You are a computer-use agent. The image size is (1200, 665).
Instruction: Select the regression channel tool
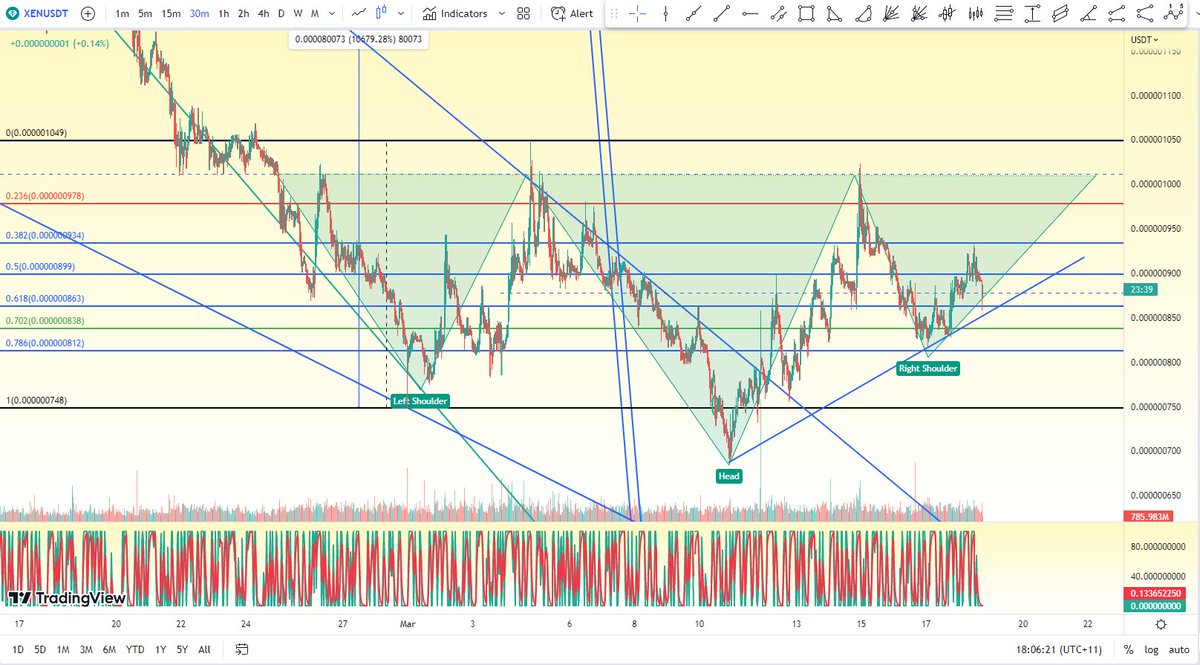click(1060, 14)
